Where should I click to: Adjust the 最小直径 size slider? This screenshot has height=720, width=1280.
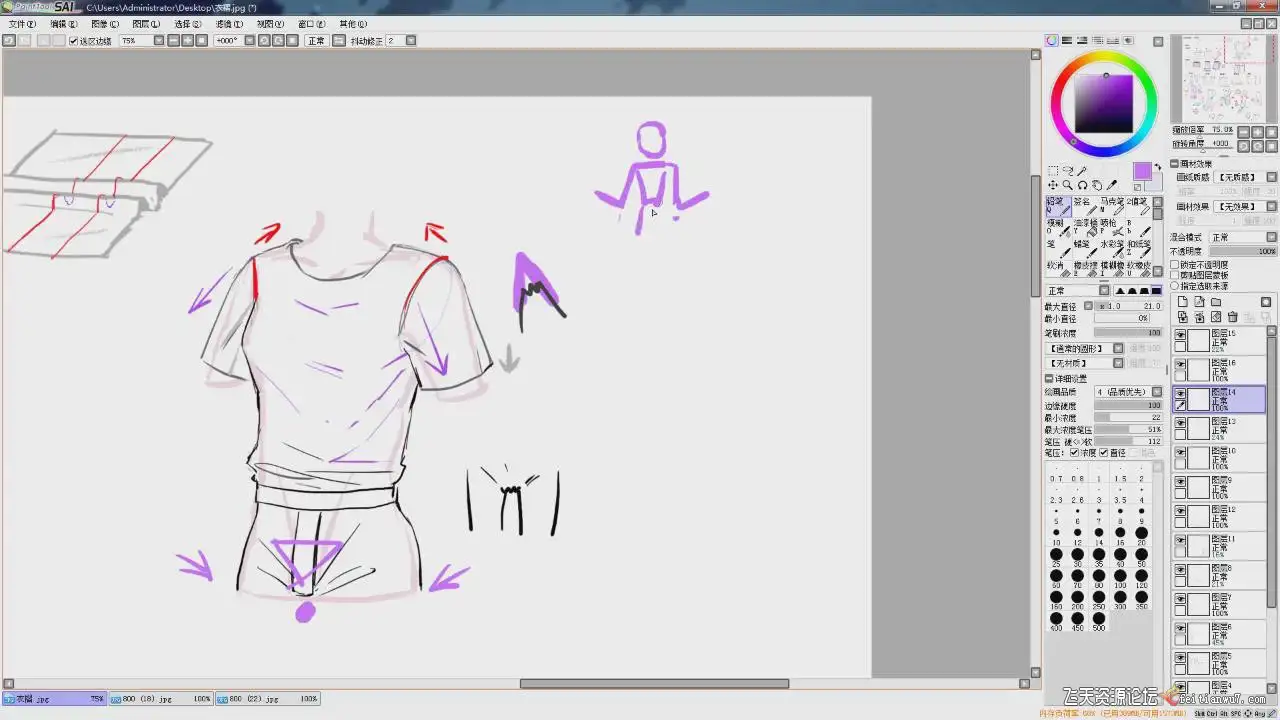tap(1122, 318)
